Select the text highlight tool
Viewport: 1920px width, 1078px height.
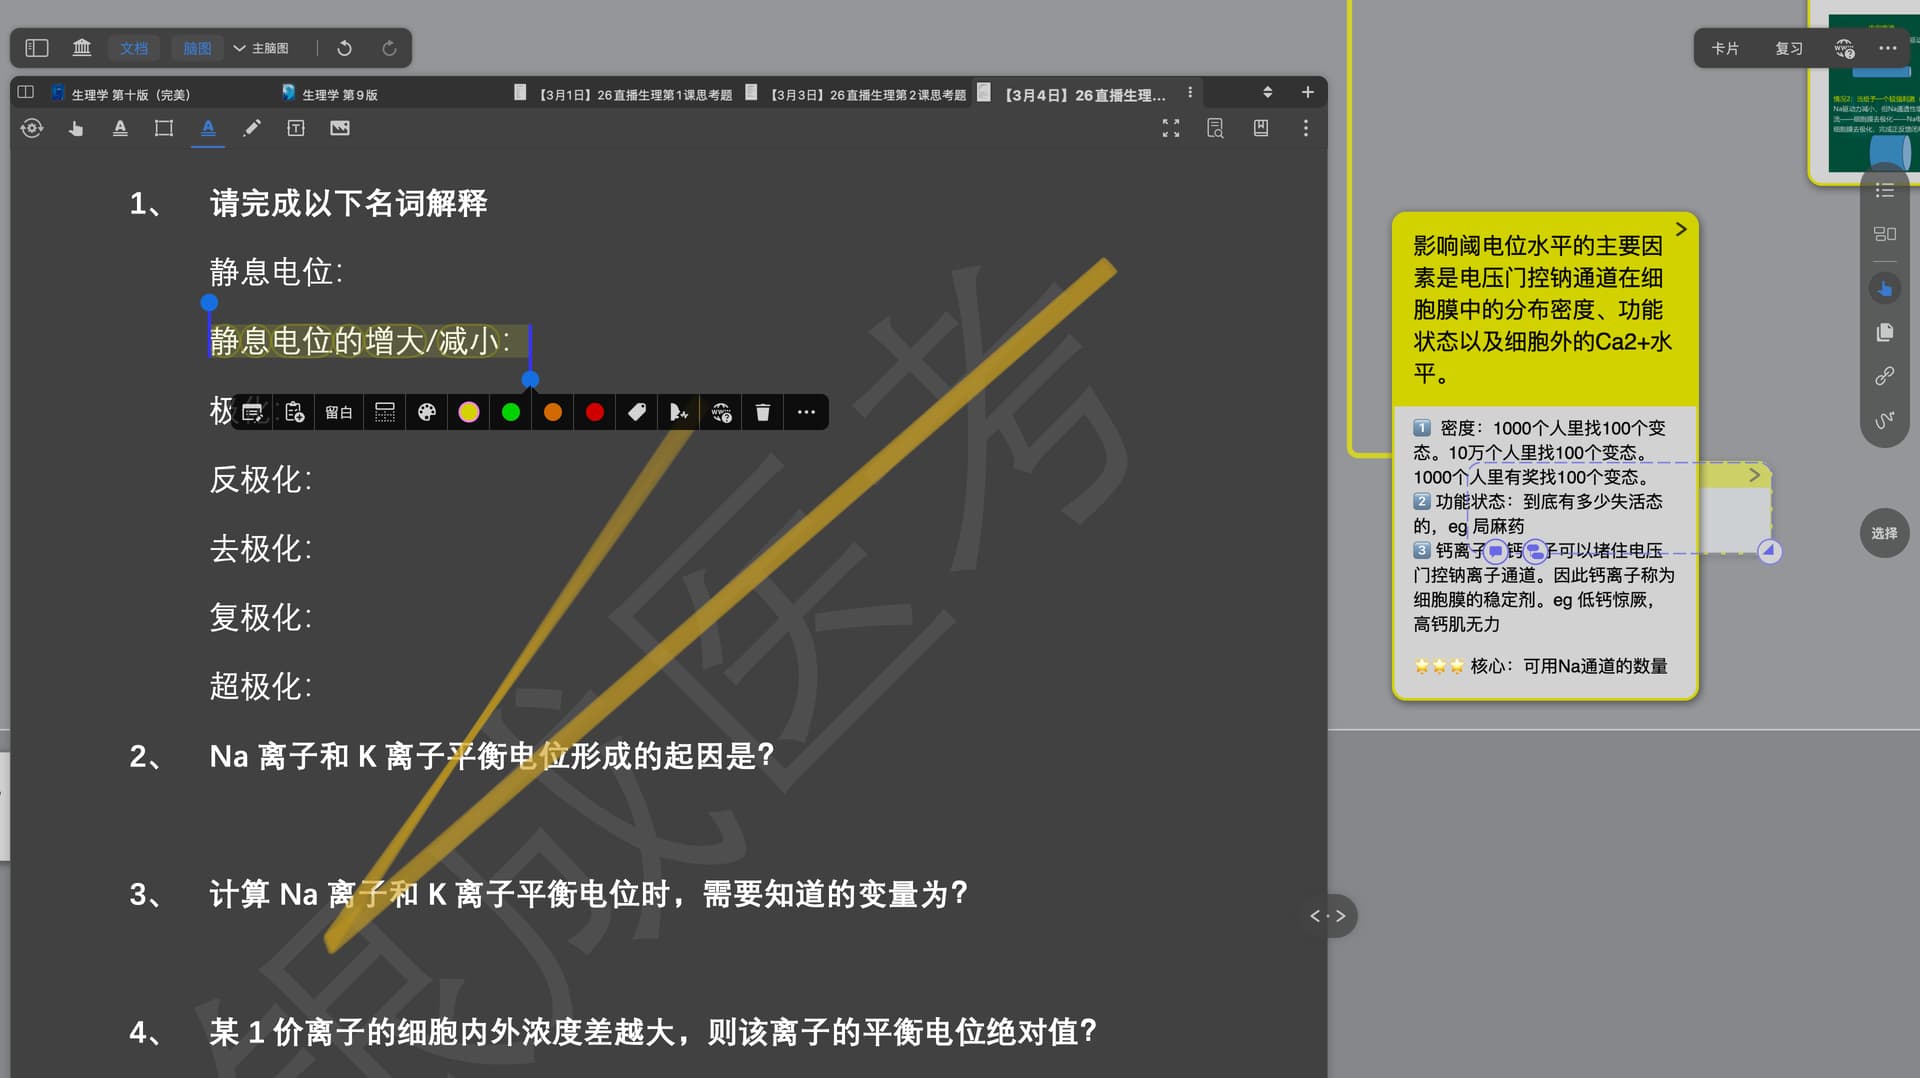point(120,128)
